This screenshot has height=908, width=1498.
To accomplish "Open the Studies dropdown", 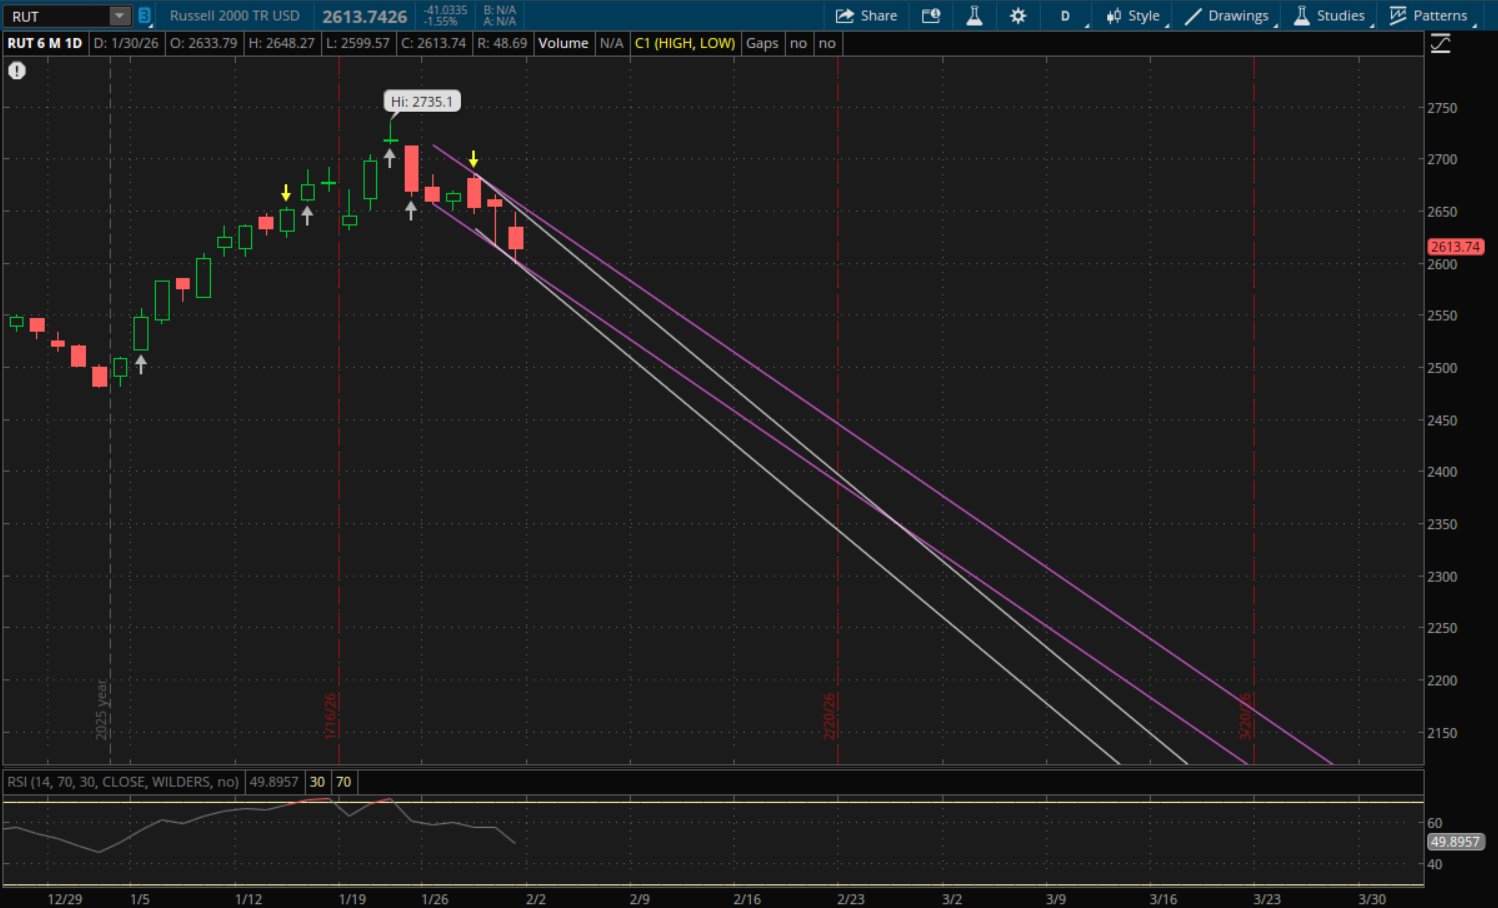I will click(1329, 16).
